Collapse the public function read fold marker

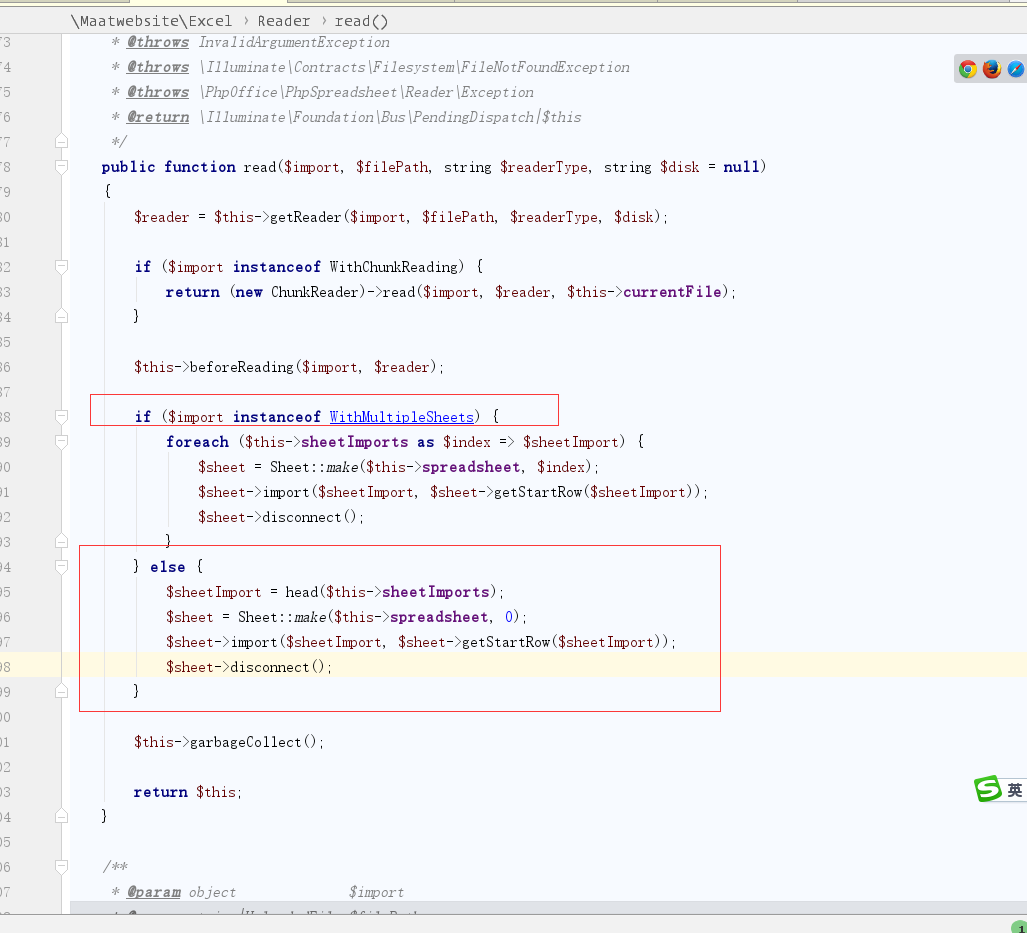[x=62, y=166]
